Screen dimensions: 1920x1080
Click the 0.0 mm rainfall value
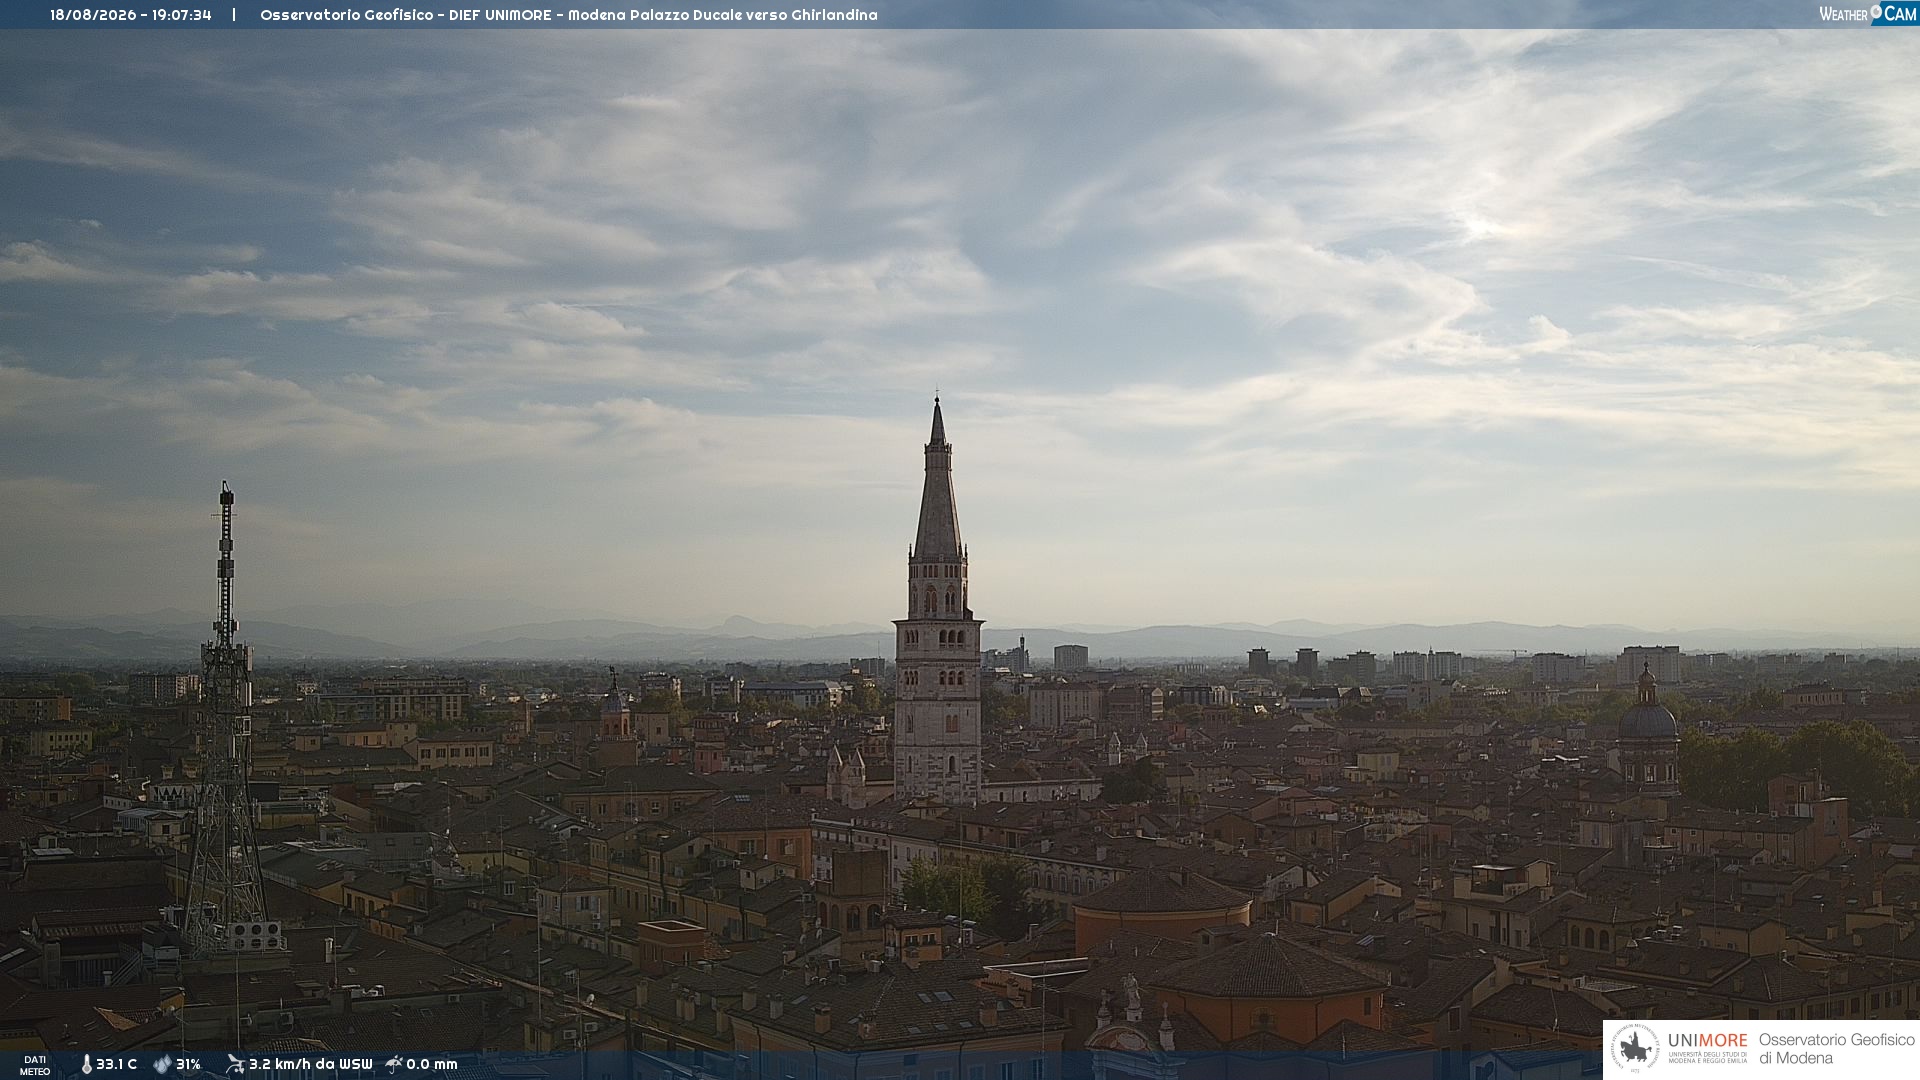432,1064
